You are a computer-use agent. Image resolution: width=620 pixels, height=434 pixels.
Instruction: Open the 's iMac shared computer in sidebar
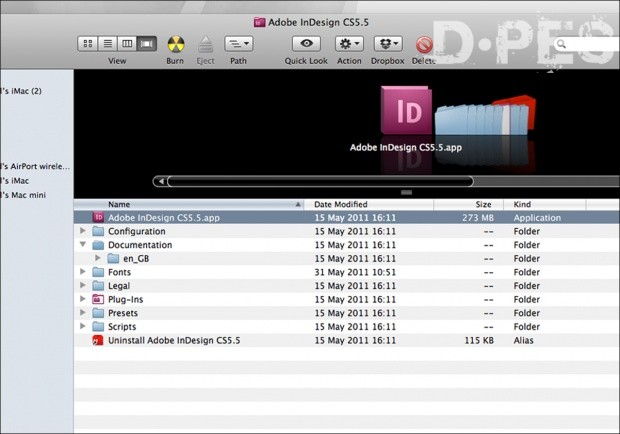pyautogui.click(x=15, y=181)
